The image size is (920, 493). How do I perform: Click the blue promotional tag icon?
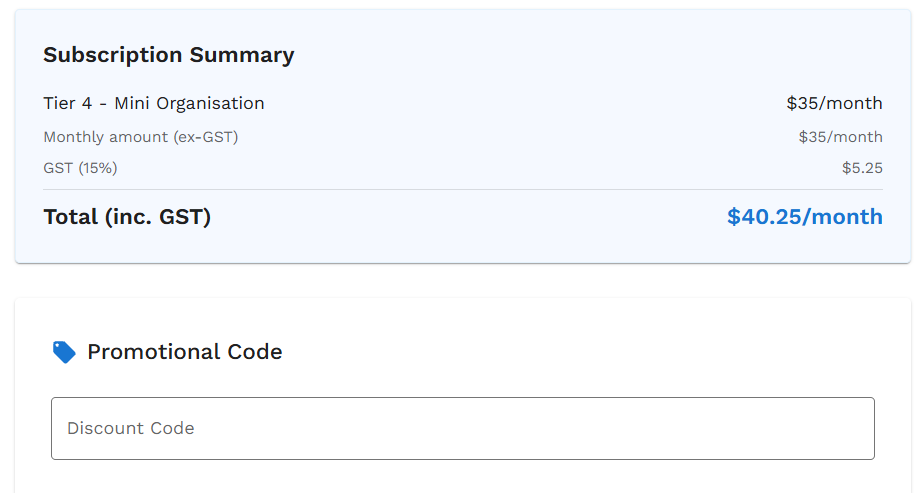coord(64,352)
